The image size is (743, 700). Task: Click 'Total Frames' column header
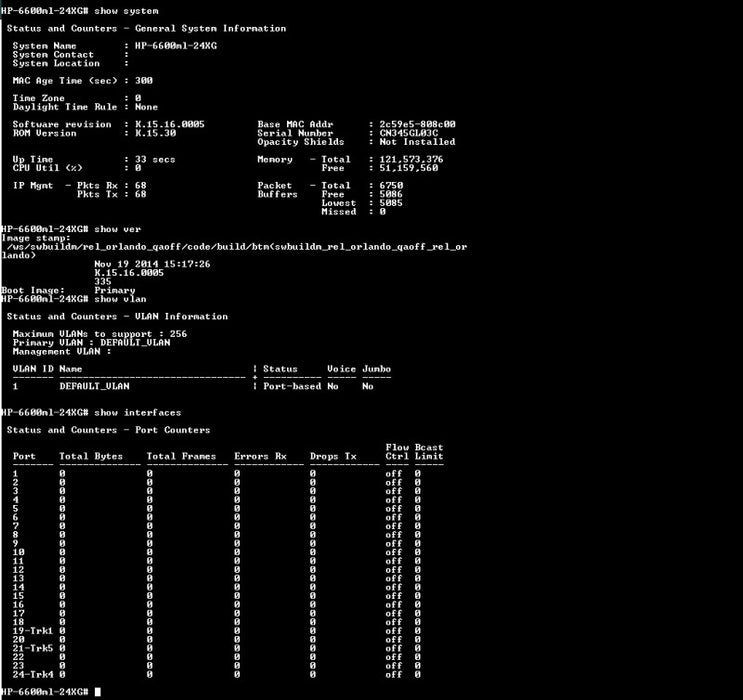[181, 456]
